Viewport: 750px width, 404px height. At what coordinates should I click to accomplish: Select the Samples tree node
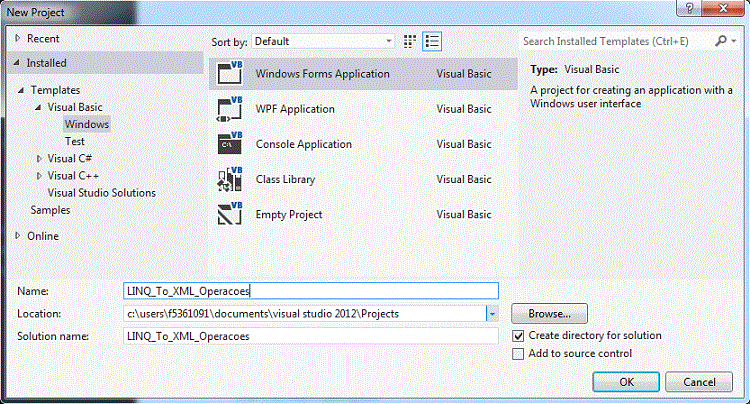coord(50,210)
